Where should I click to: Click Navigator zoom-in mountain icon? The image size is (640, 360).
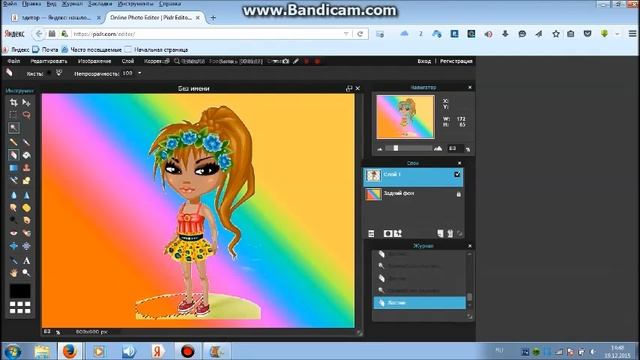[x=438, y=149]
